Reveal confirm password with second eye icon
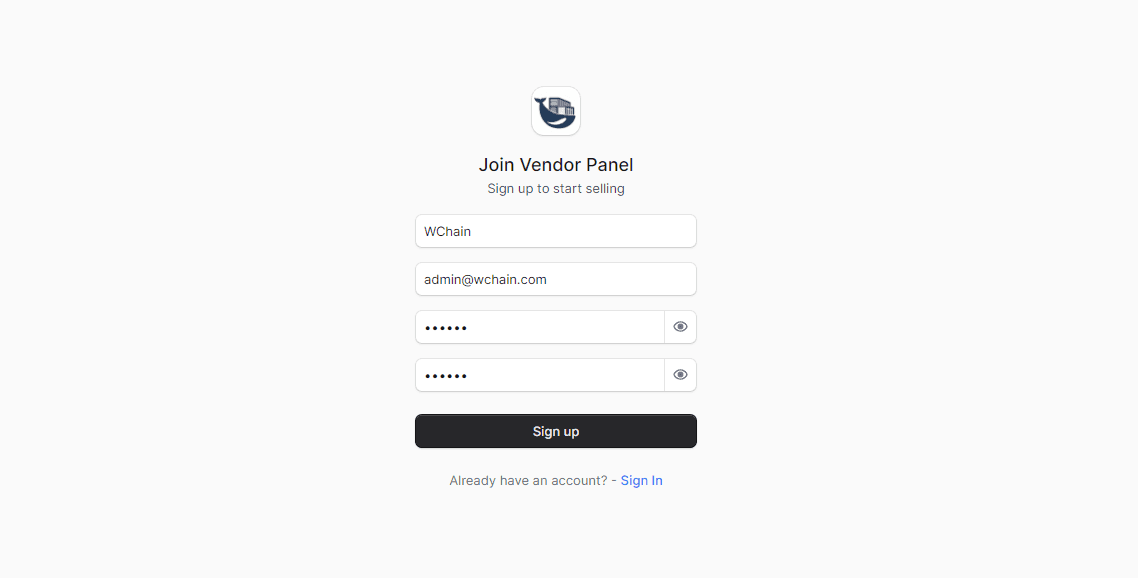This screenshot has height=578, width=1138. click(680, 375)
